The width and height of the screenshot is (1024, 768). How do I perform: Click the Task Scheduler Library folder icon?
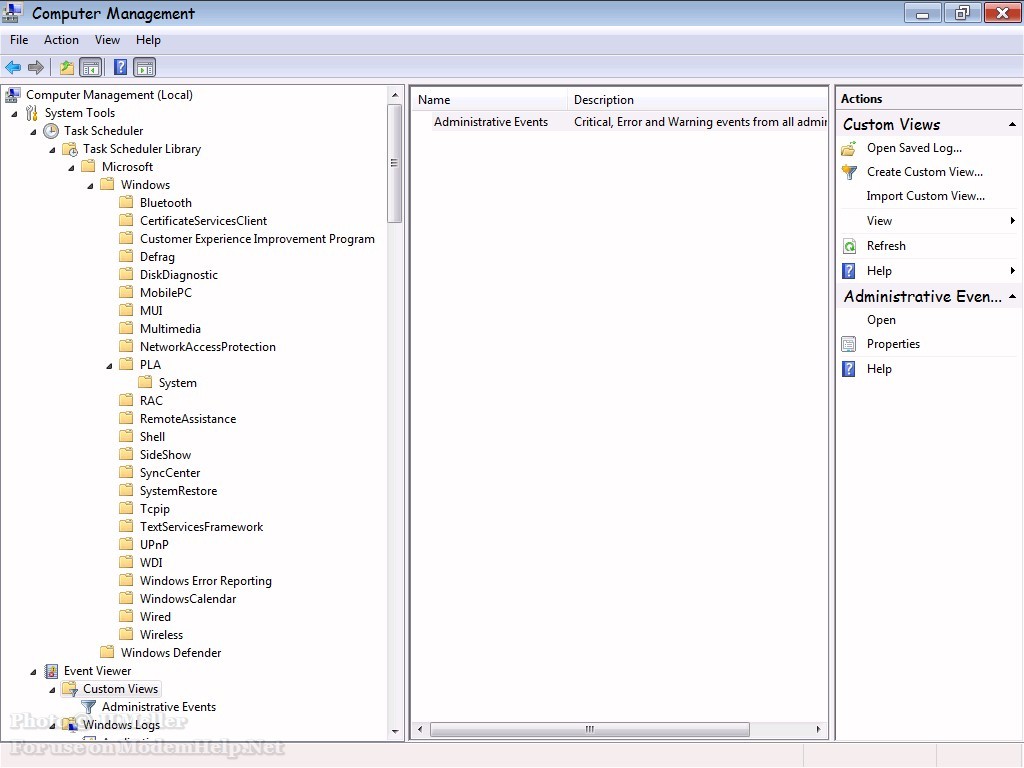point(70,149)
